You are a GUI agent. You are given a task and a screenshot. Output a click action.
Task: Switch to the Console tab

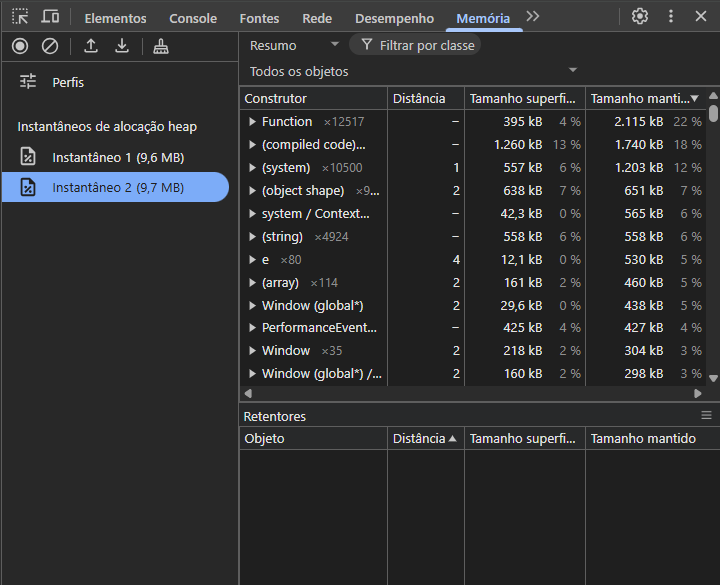(x=193, y=18)
